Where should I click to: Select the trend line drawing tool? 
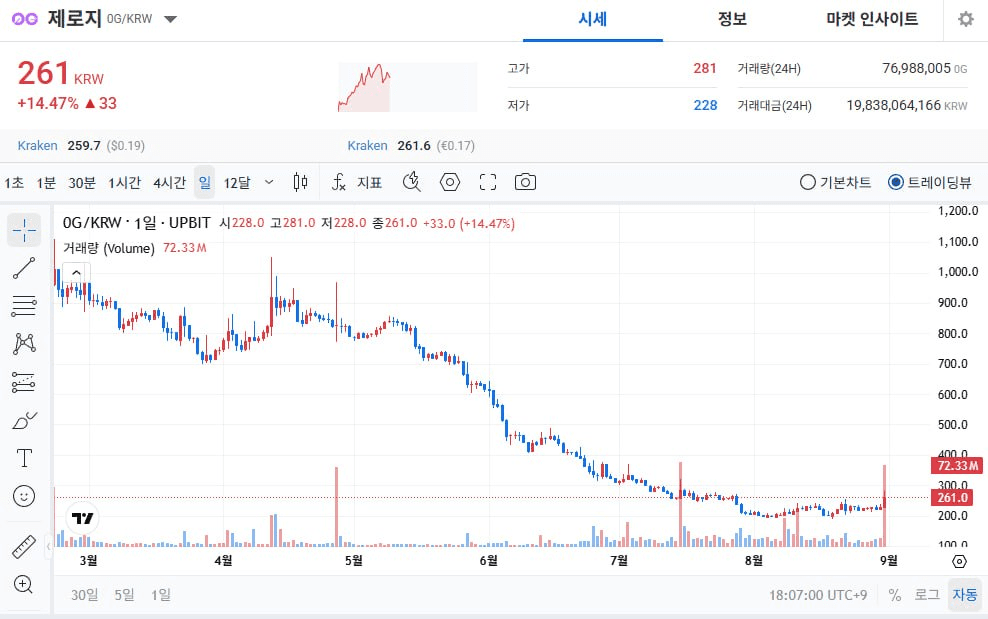(x=24, y=268)
